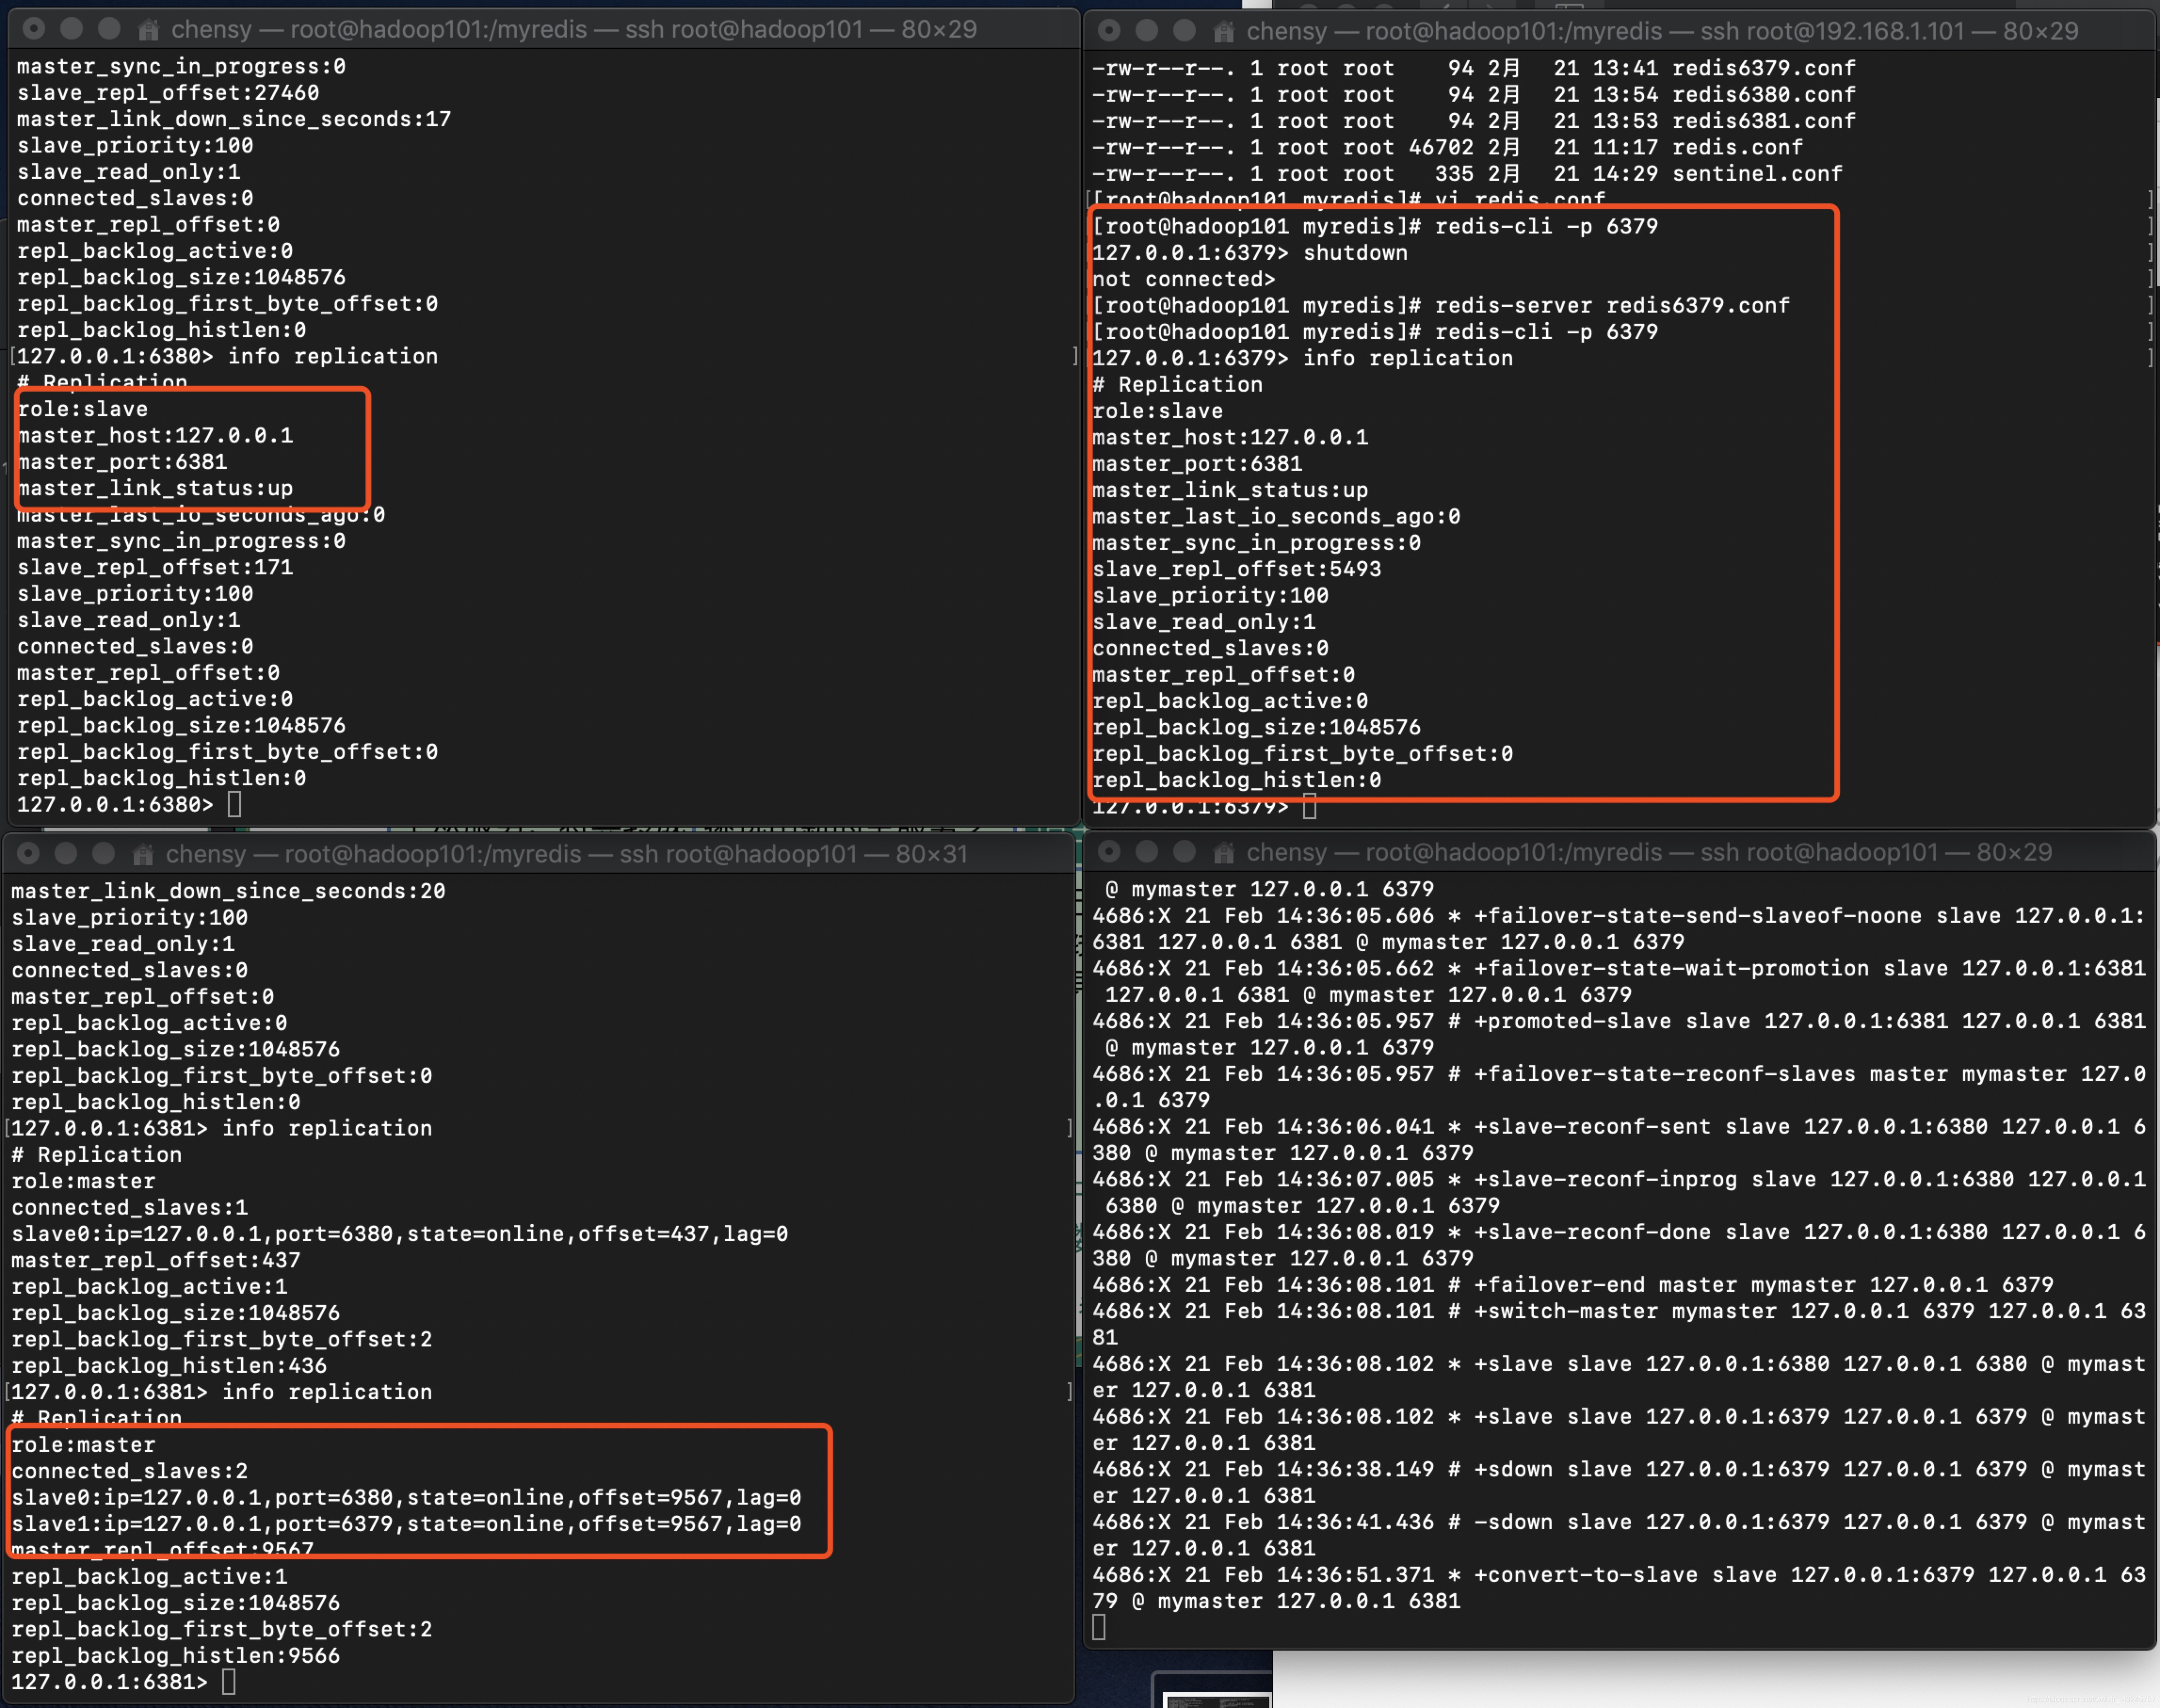
Task: Minimize the ssh root@192.168.1.101 terminal window
Action: (1146, 31)
